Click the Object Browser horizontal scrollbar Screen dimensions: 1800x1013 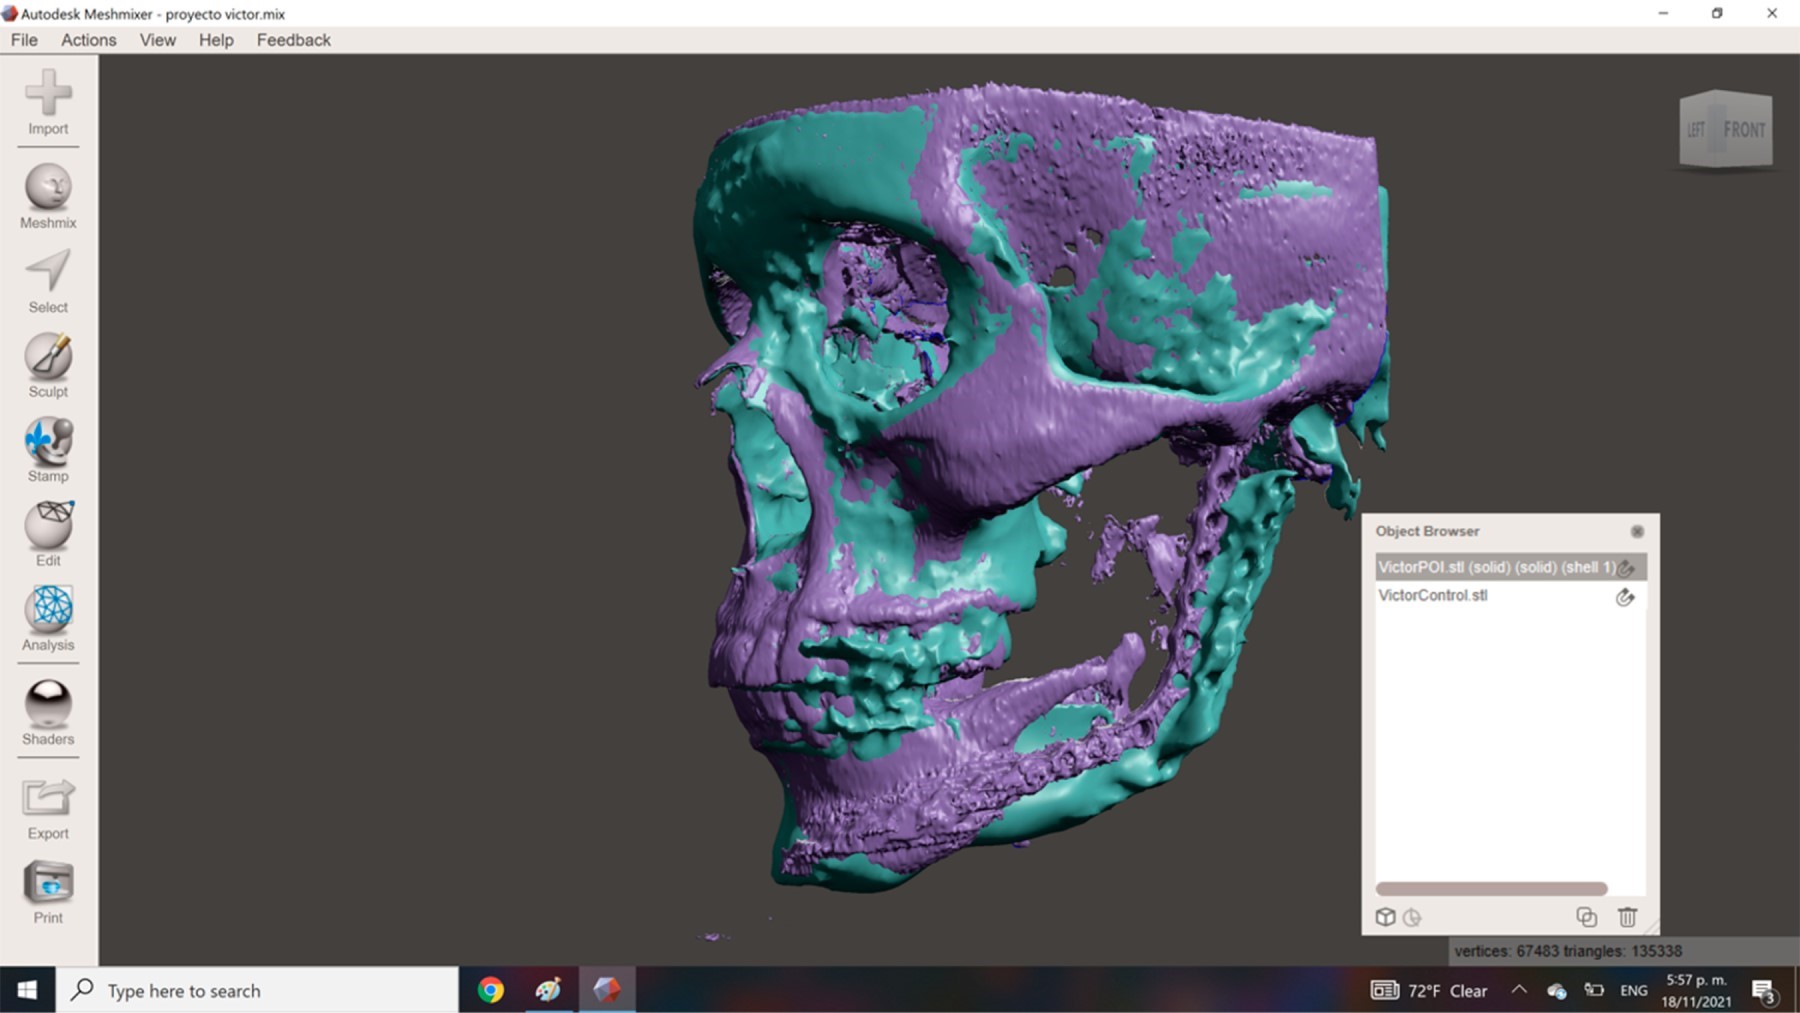point(1491,889)
